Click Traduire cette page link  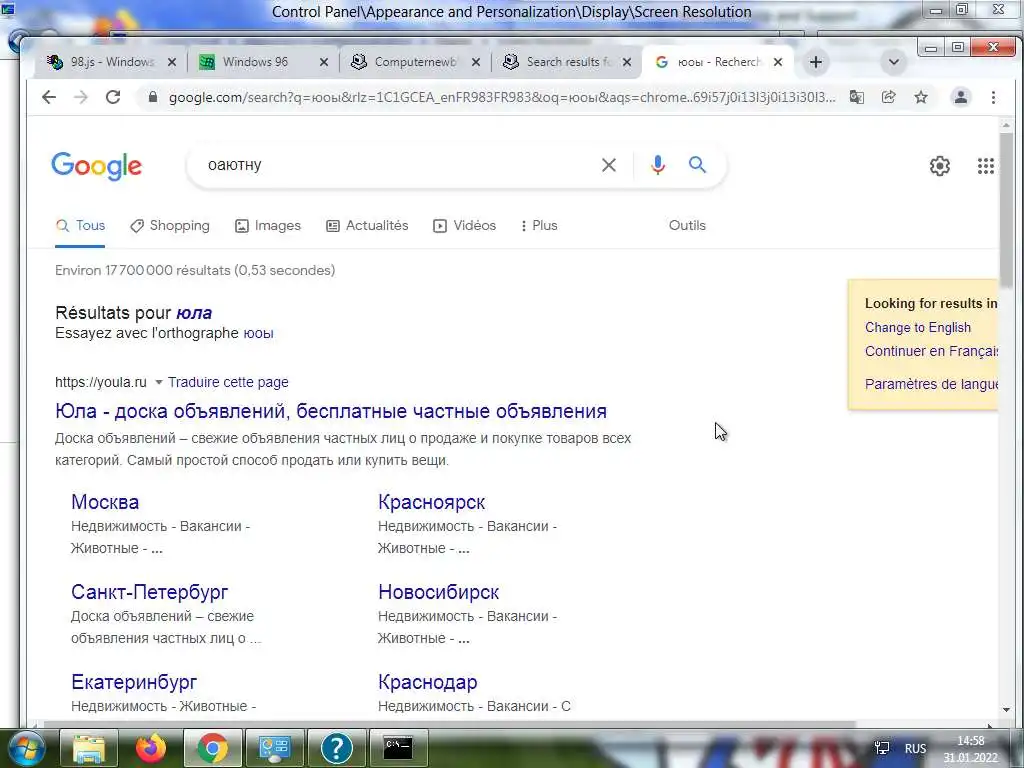[x=228, y=382]
